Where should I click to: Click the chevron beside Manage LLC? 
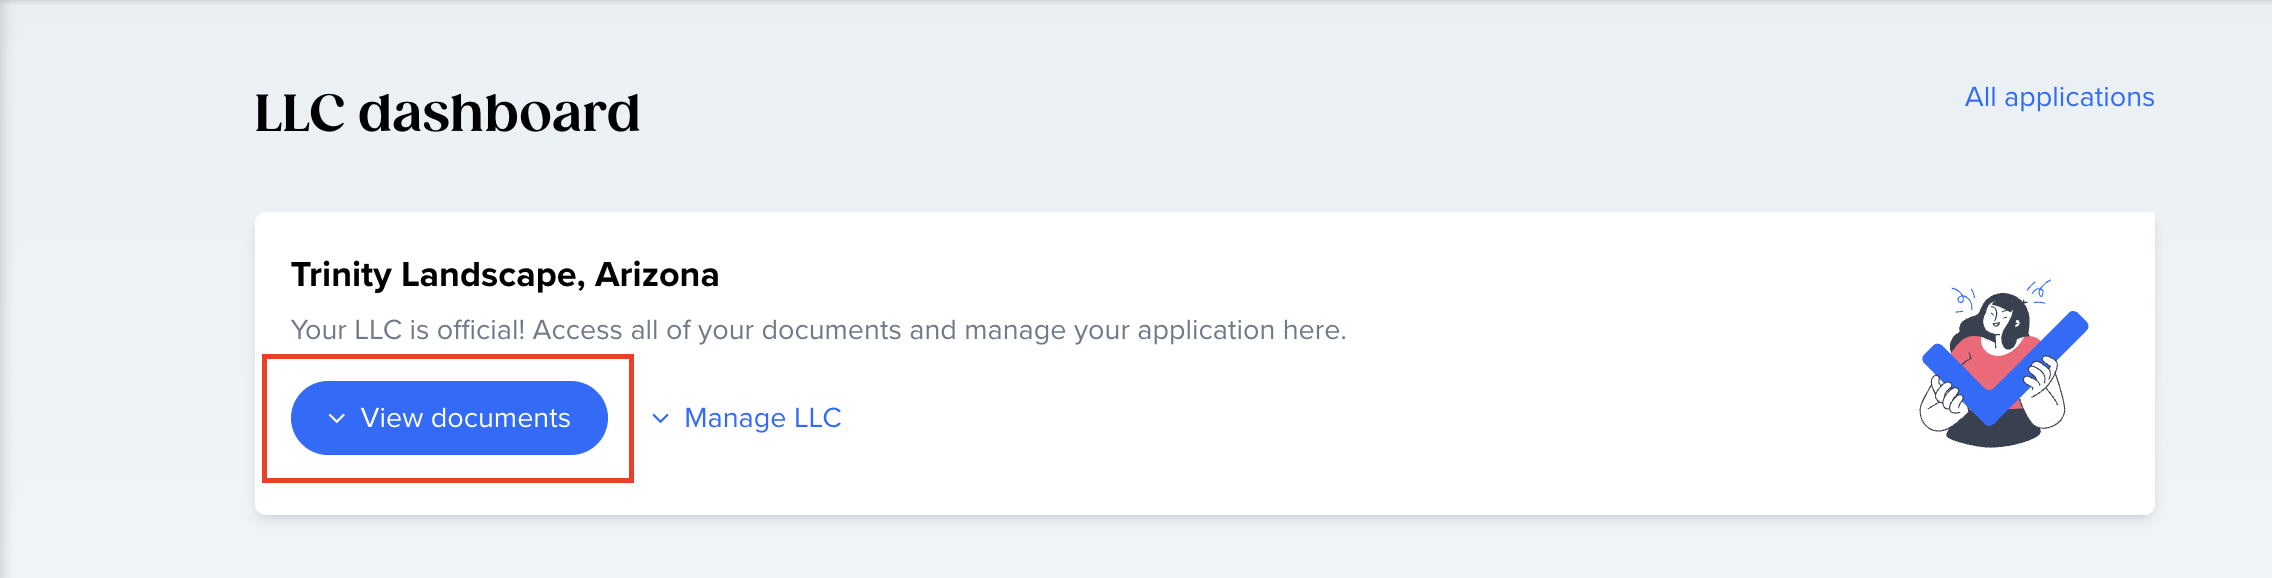(x=660, y=418)
